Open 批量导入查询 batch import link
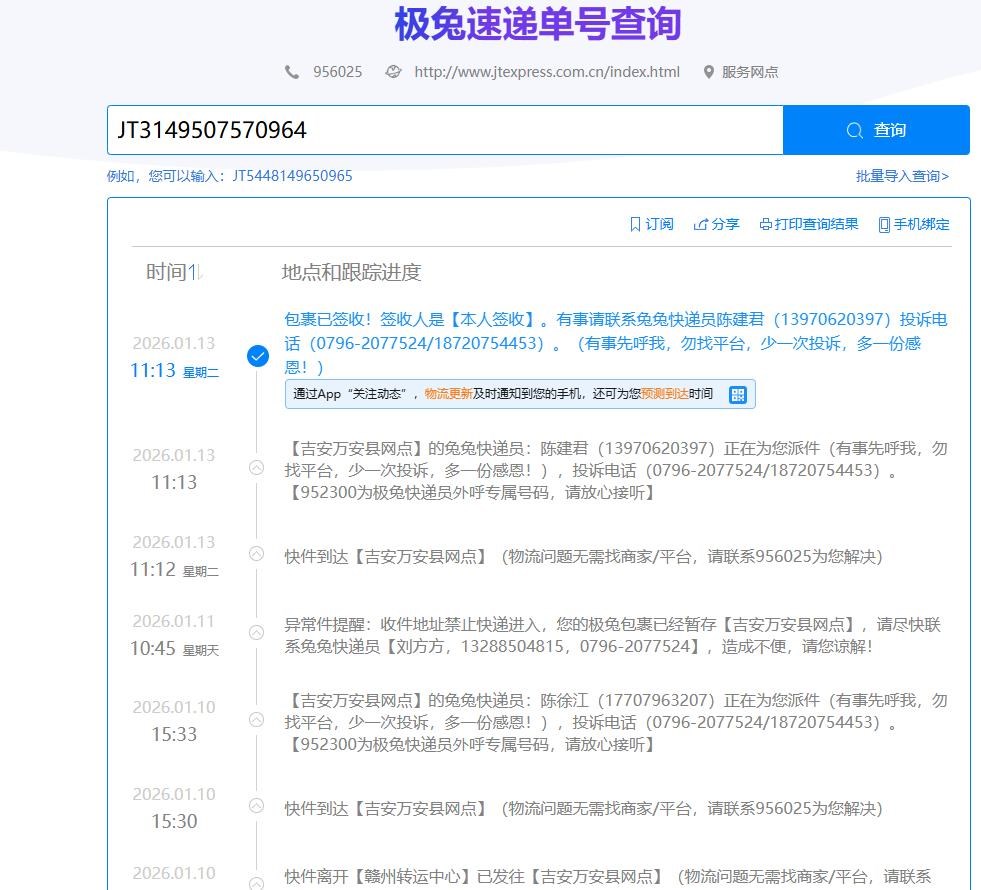The height and width of the screenshot is (890, 981). [902, 176]
